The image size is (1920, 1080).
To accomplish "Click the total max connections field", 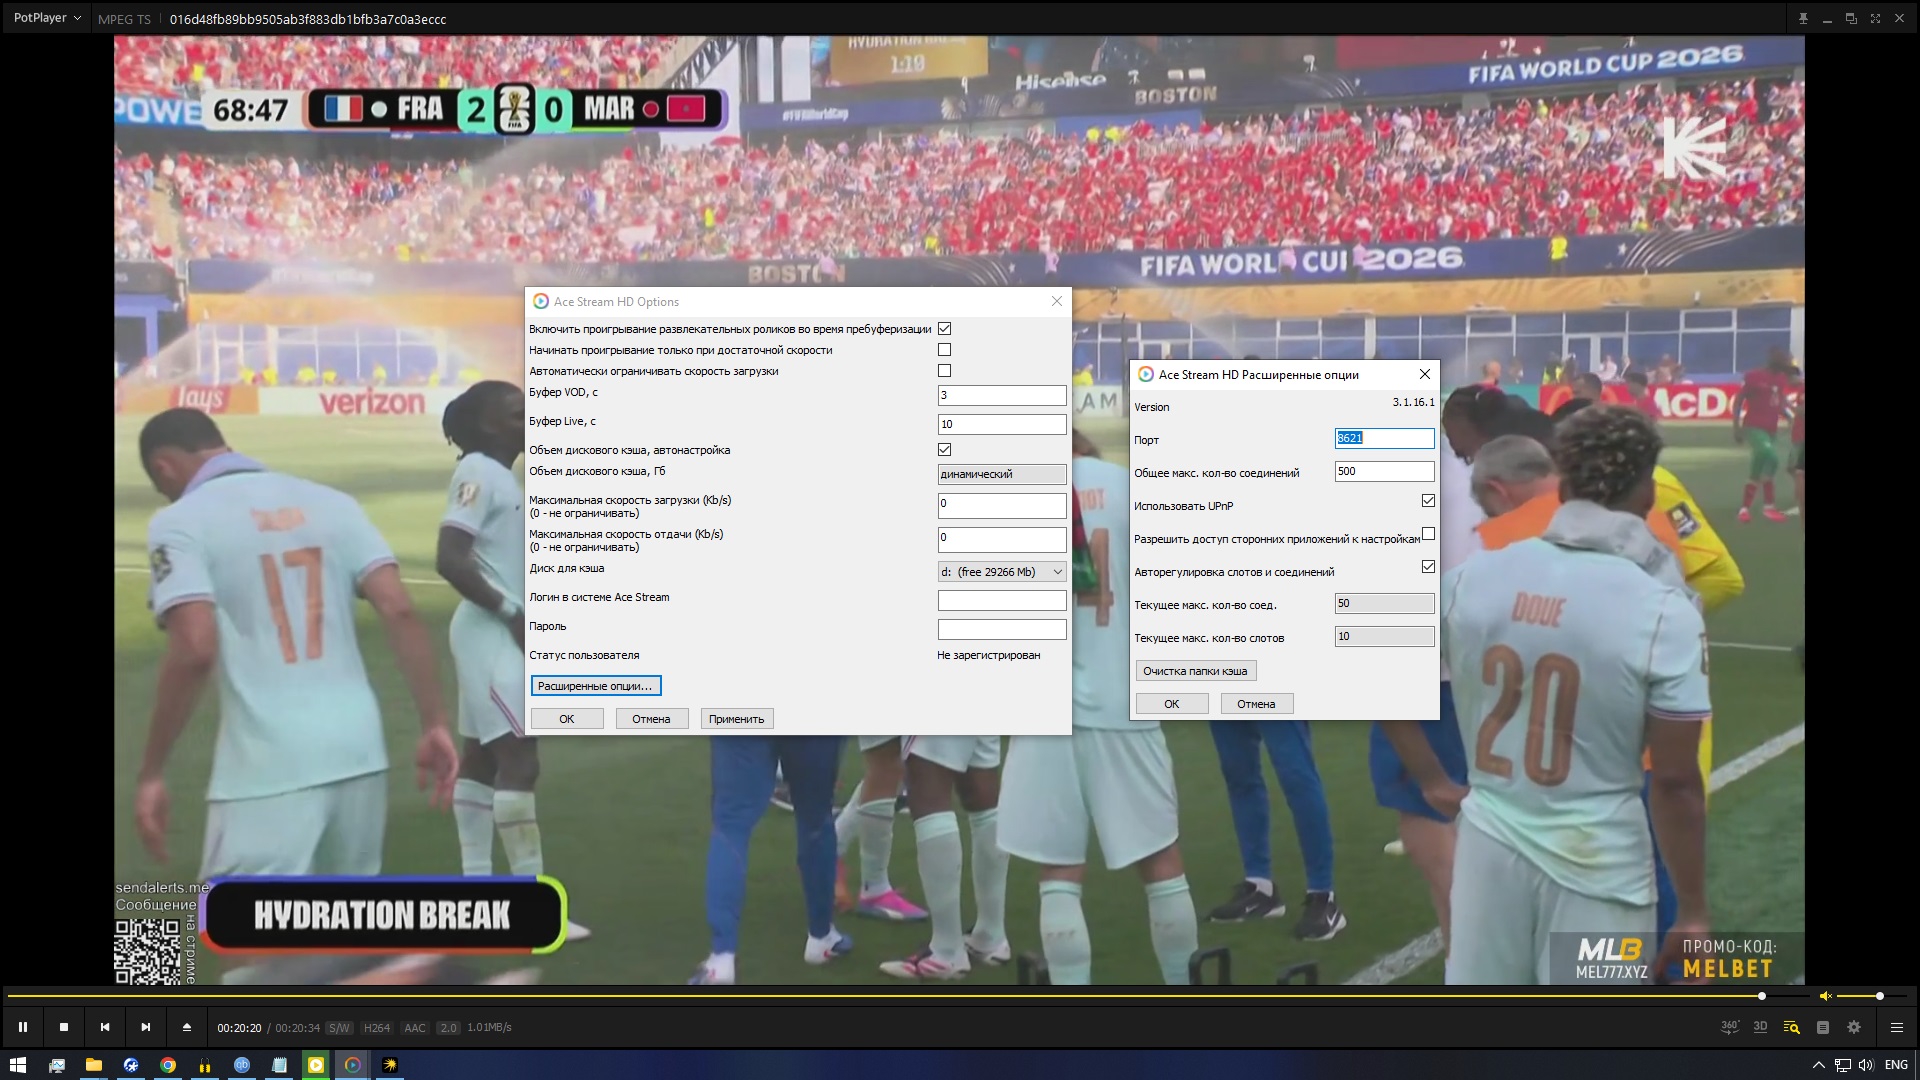I will click(x=1385, y=471).
